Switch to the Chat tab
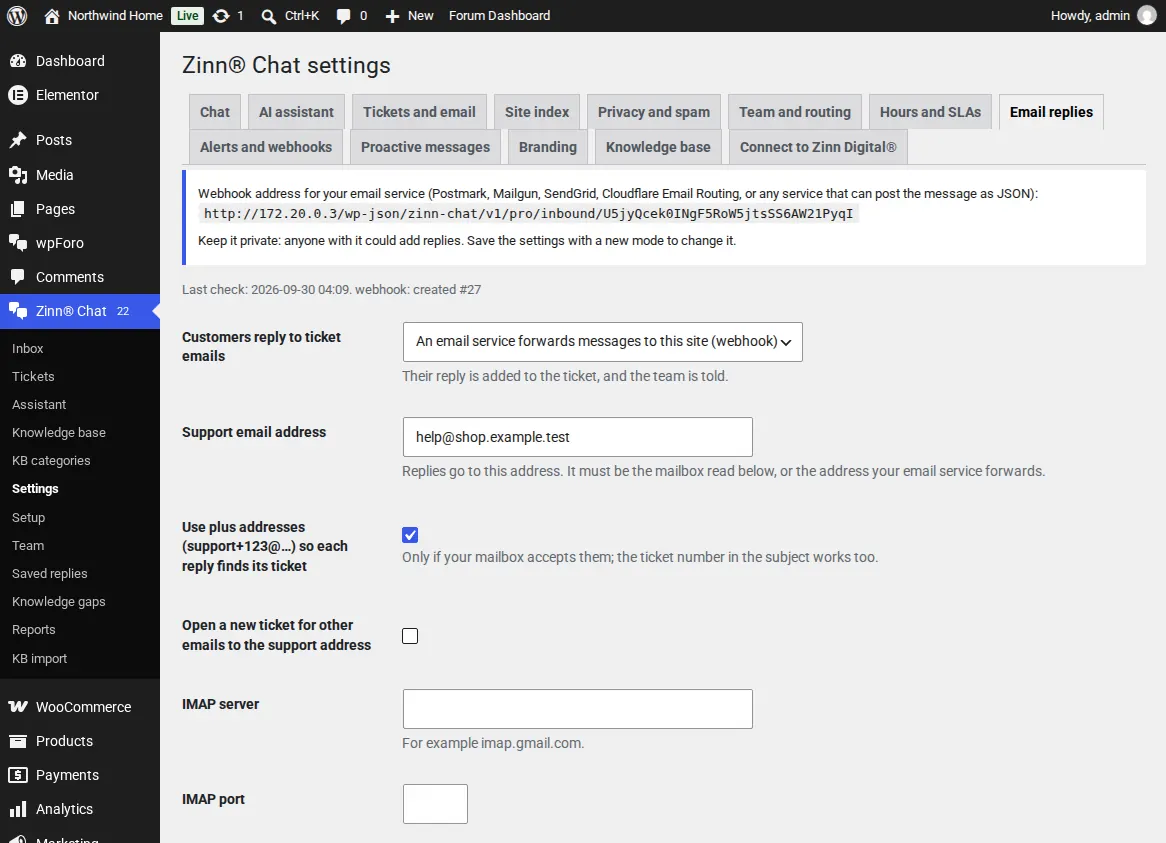This screenshot has width=1166, height=843. pos(215,112)
